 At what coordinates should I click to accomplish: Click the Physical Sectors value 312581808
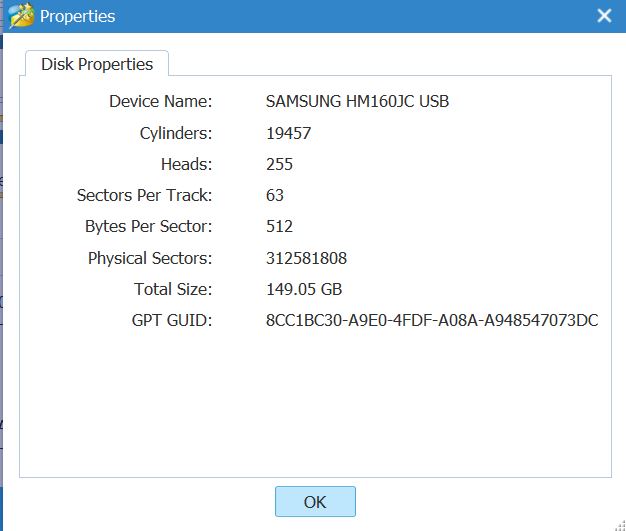click(306, 258)
